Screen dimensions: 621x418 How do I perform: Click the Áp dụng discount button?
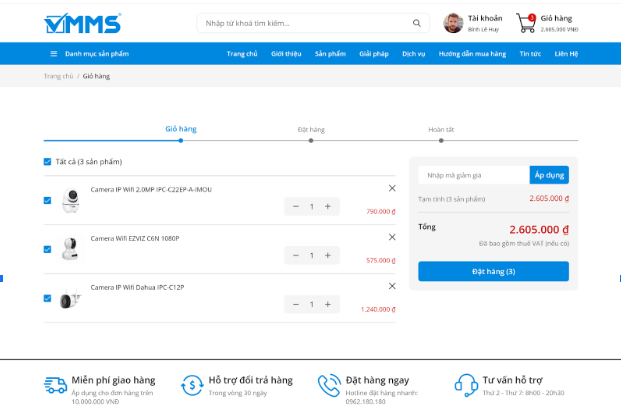click(x=548, y=175)
